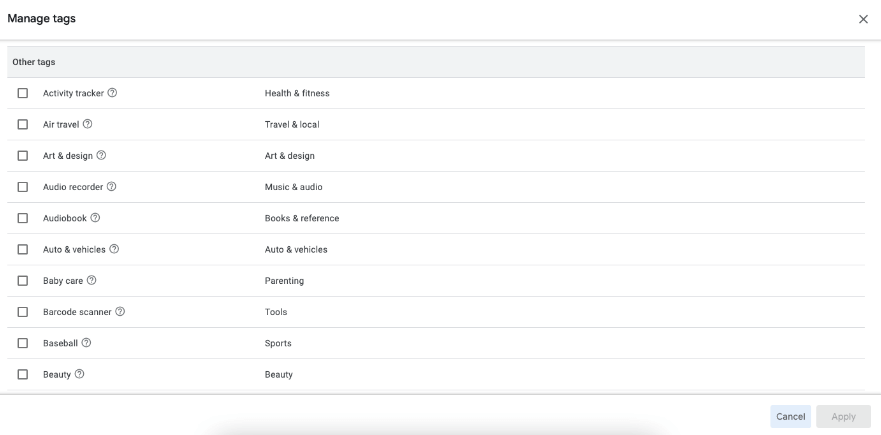Click the Manage tags title
This screenshot has height=435, width=881.
tap(42, 19)
